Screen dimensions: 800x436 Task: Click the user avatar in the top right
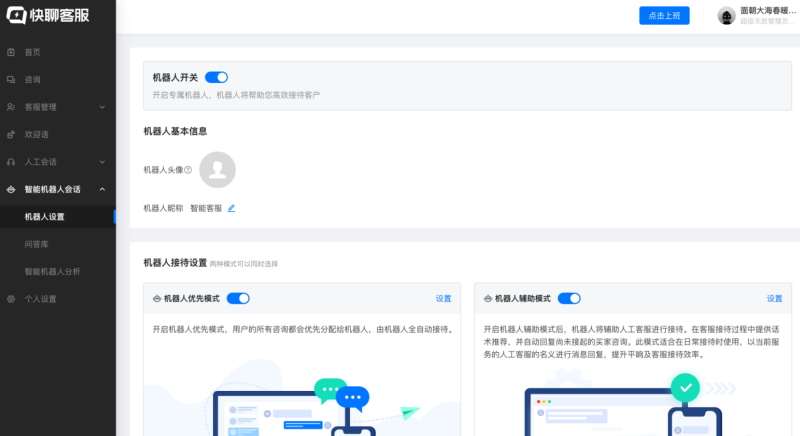click(x=727, y=16)
